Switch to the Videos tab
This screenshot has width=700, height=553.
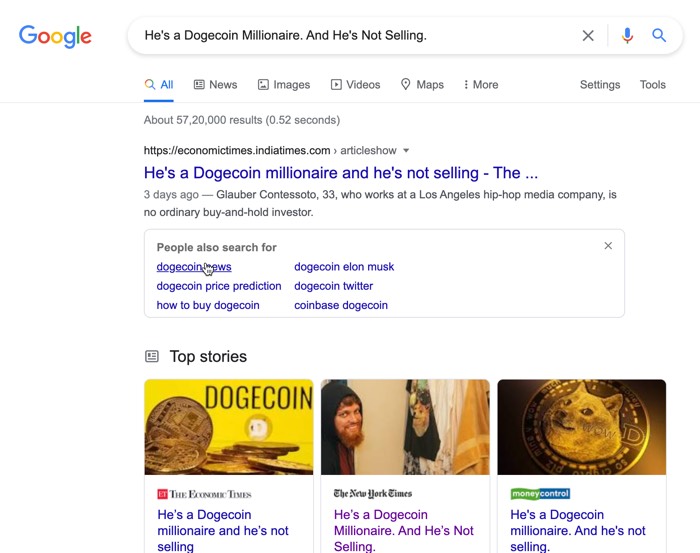click(x=355, y=84)
